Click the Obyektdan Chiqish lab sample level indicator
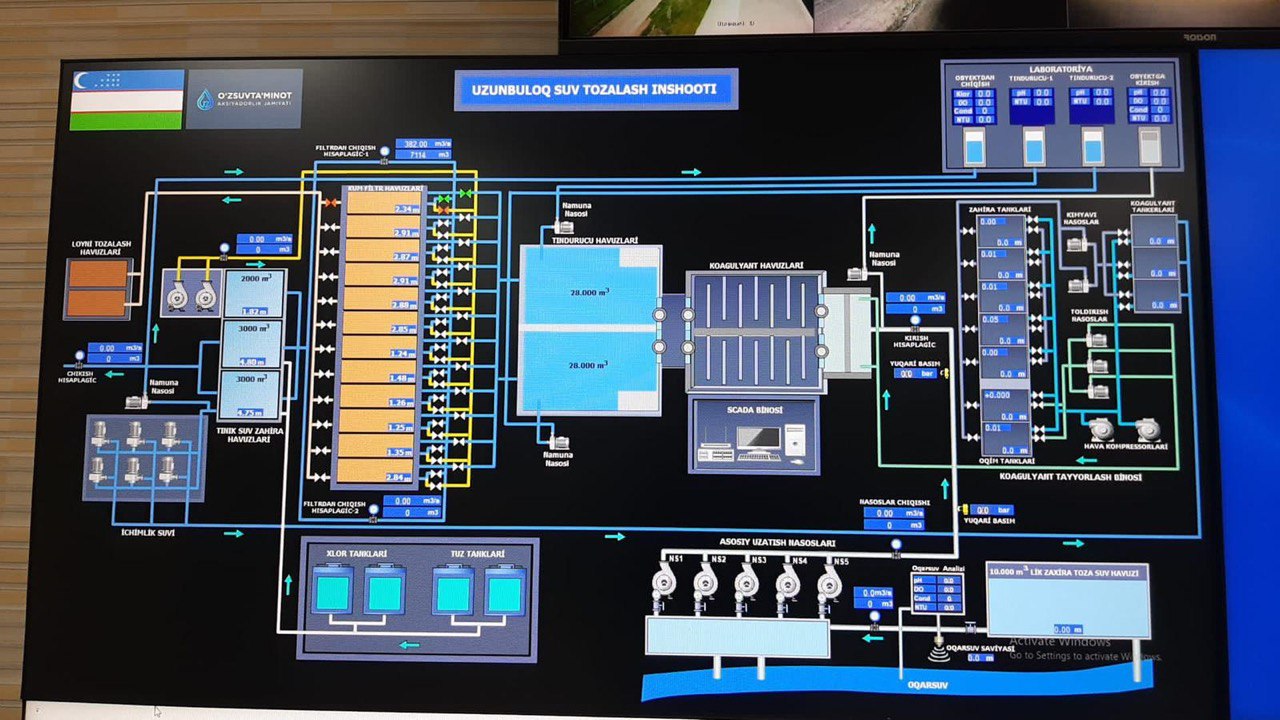The height and width of the screenshot is (720, 1280). (973, 147)
